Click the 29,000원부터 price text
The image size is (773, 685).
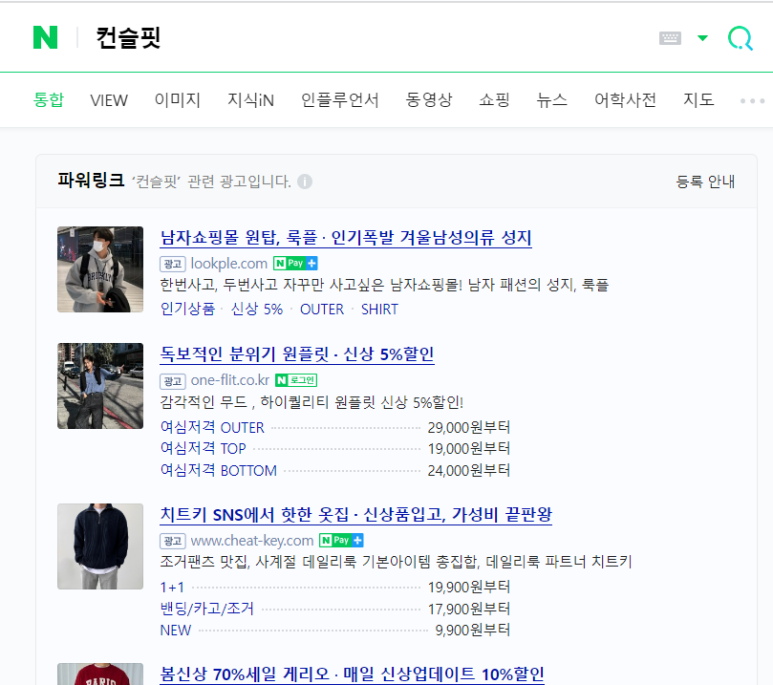click(x=469, y=427)
